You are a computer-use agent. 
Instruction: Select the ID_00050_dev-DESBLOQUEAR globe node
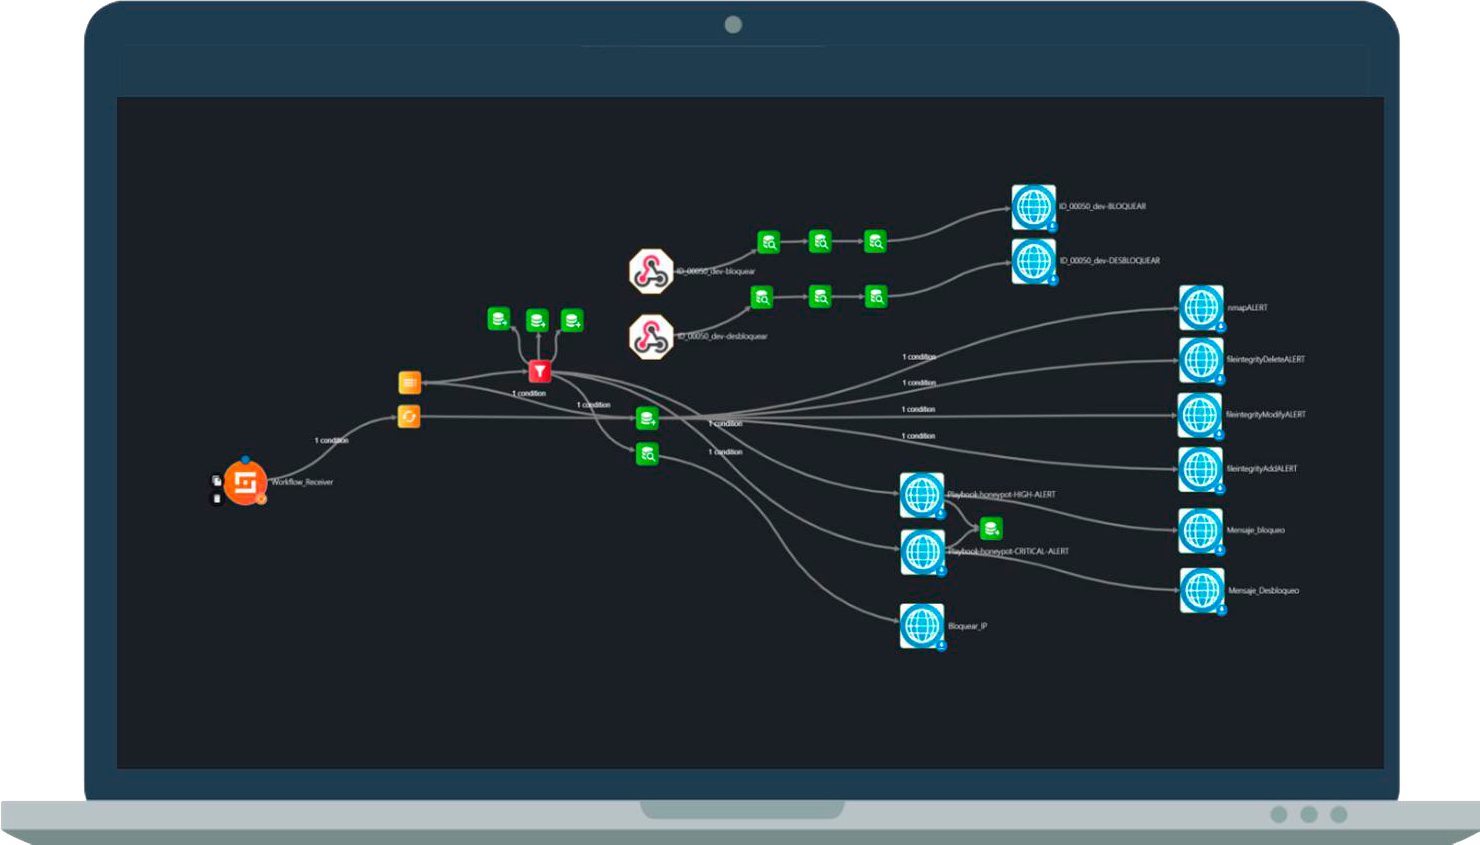pyautogui.click(x=1033, y=261)
